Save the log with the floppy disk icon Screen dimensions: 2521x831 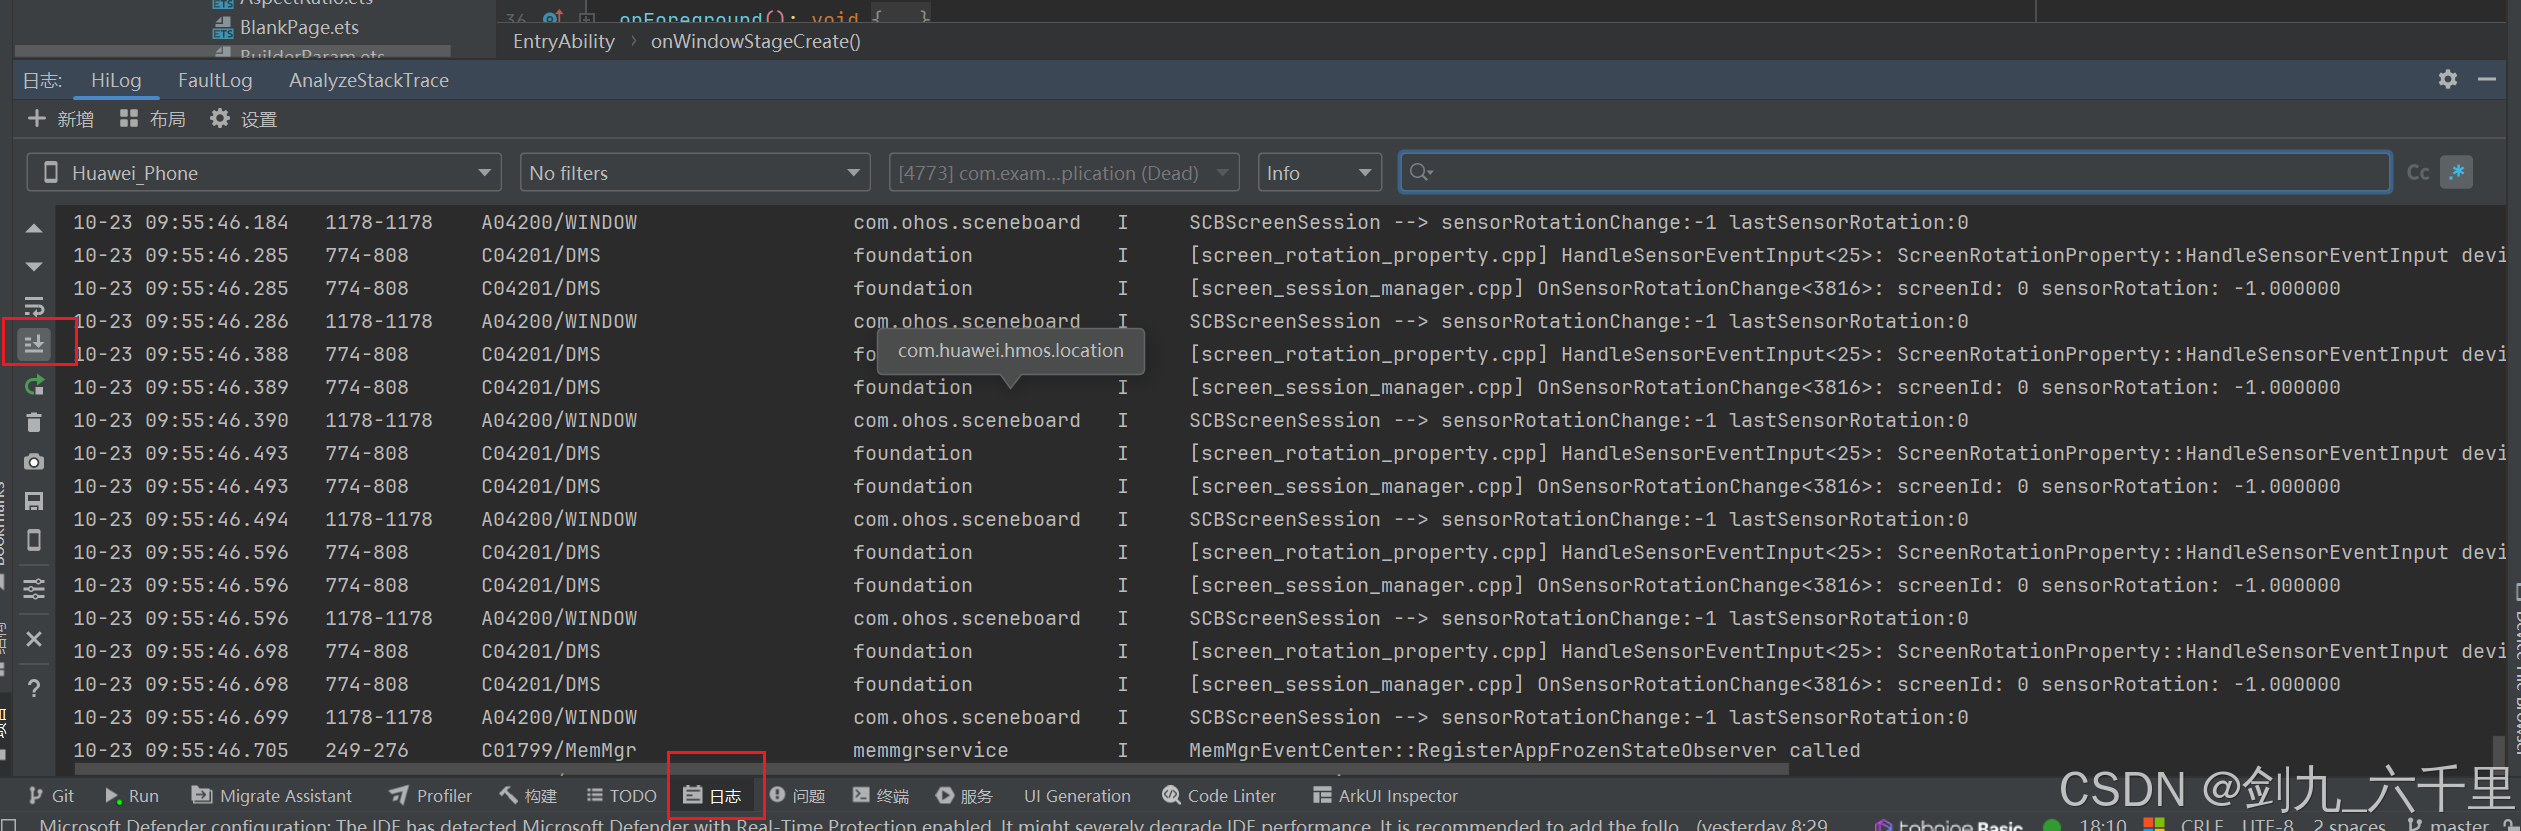(x=34, y=501)
